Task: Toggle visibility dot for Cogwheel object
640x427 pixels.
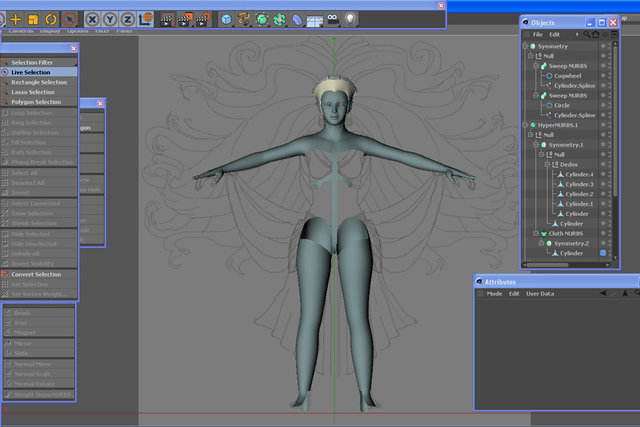Action: click(603, 76)
